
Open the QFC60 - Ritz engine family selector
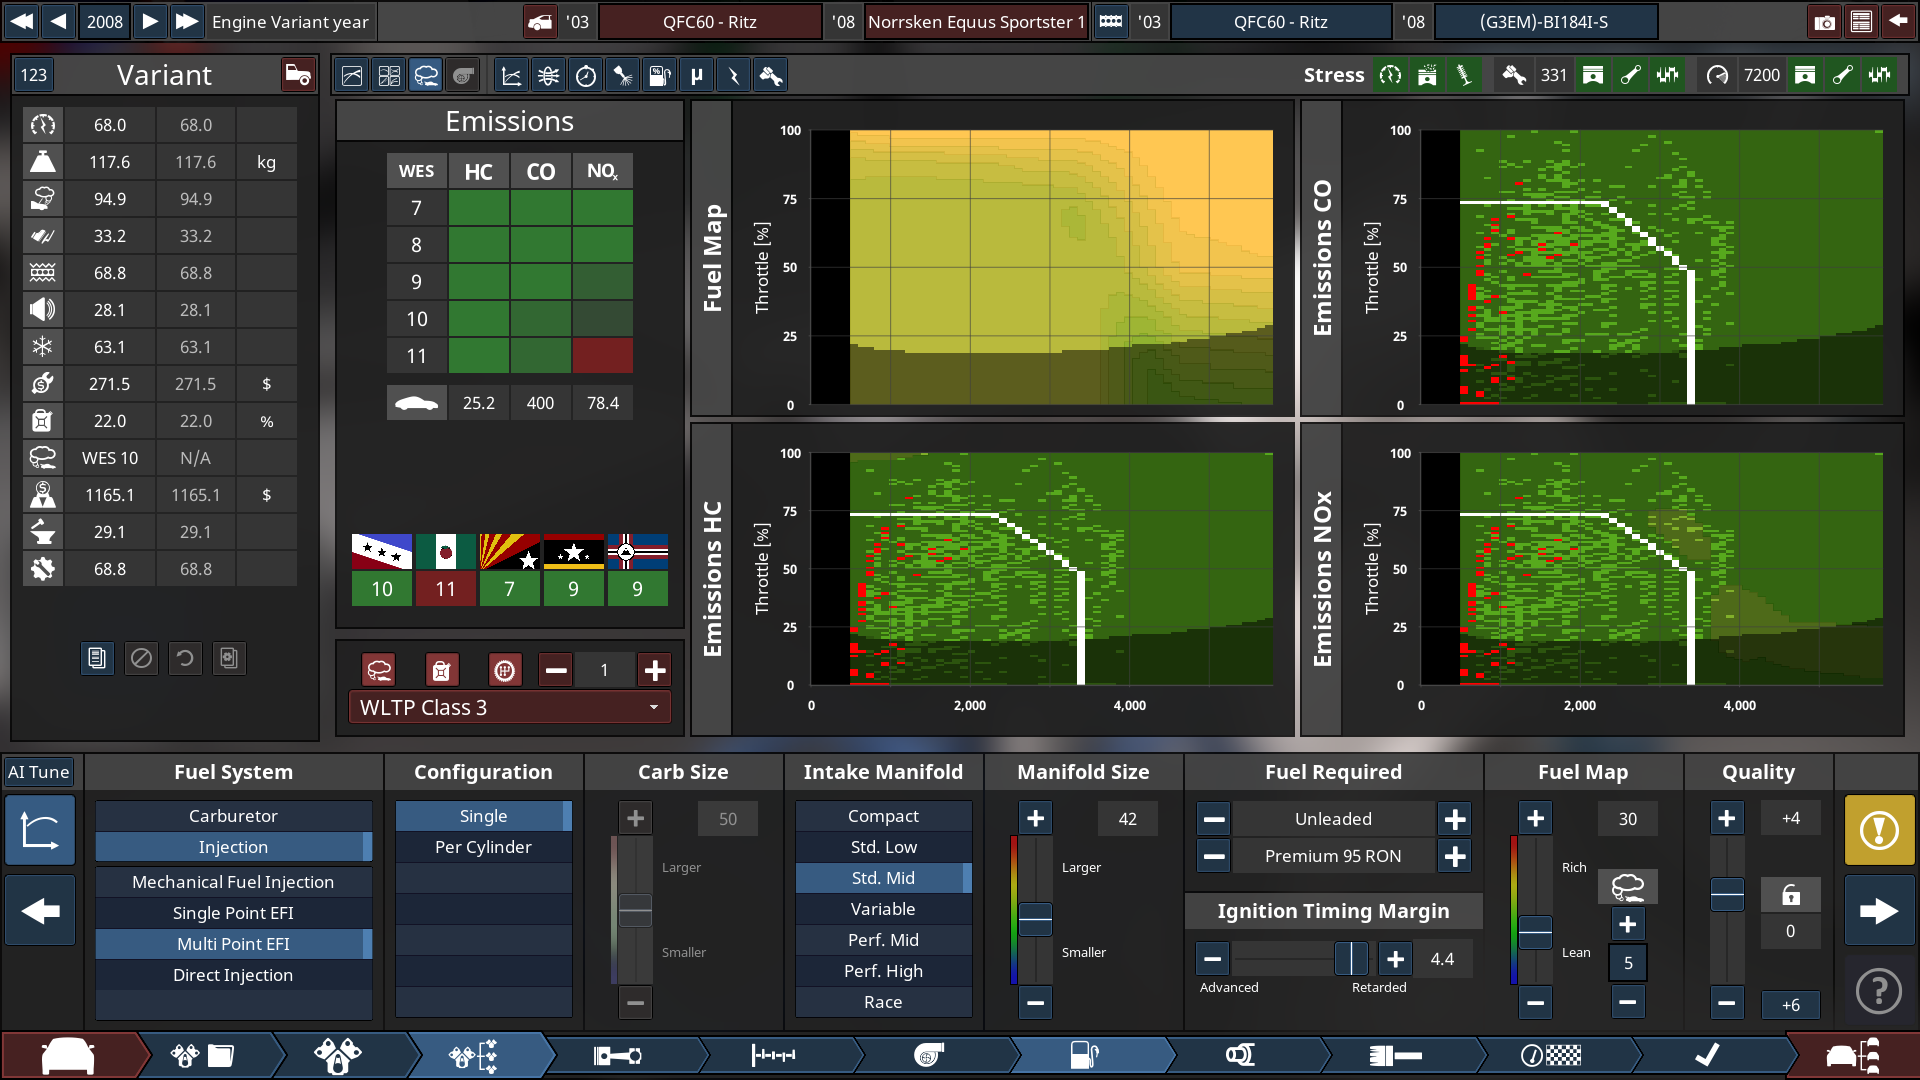(1280, 21)
